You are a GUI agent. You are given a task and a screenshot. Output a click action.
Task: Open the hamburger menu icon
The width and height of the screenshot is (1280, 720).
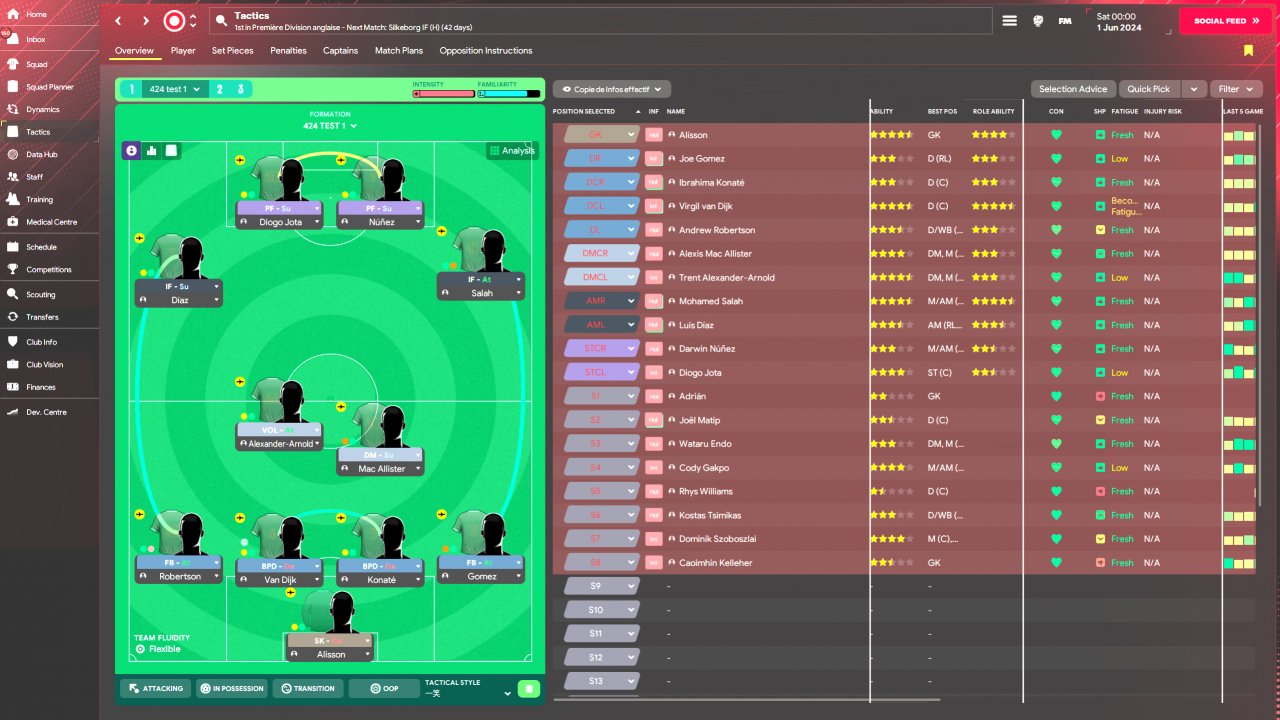(x=1010, y=20)
